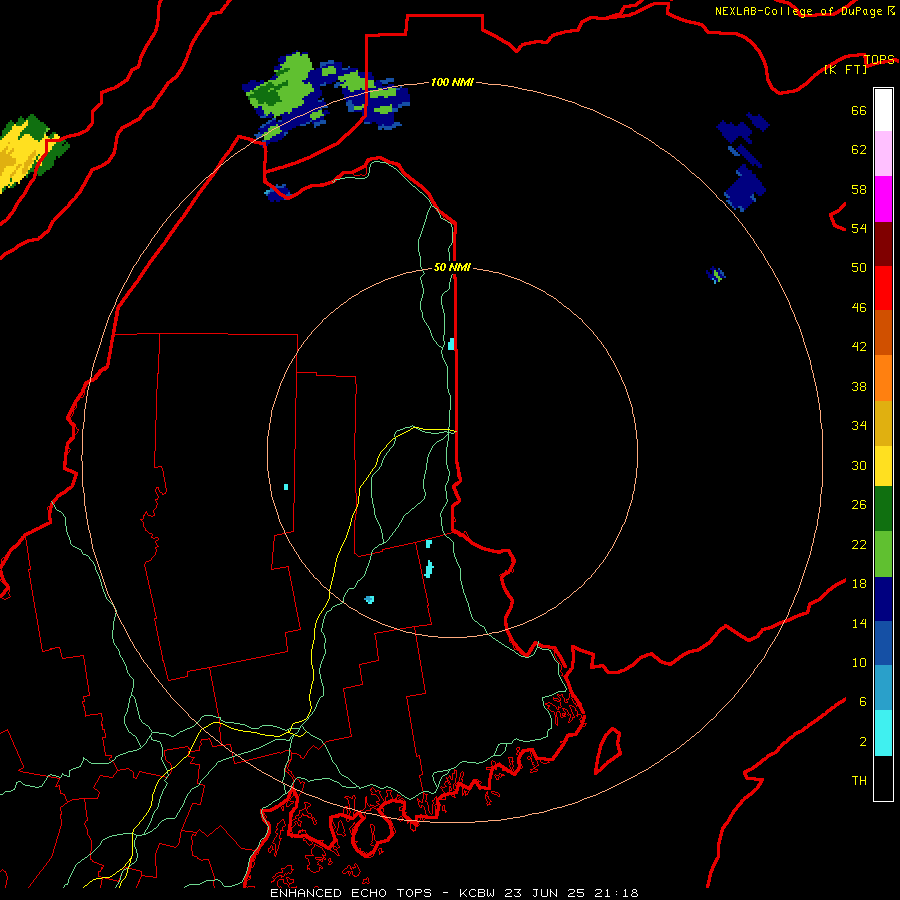Click the legend value label '30'
This screenshot has height=900, width=900.
859,465
